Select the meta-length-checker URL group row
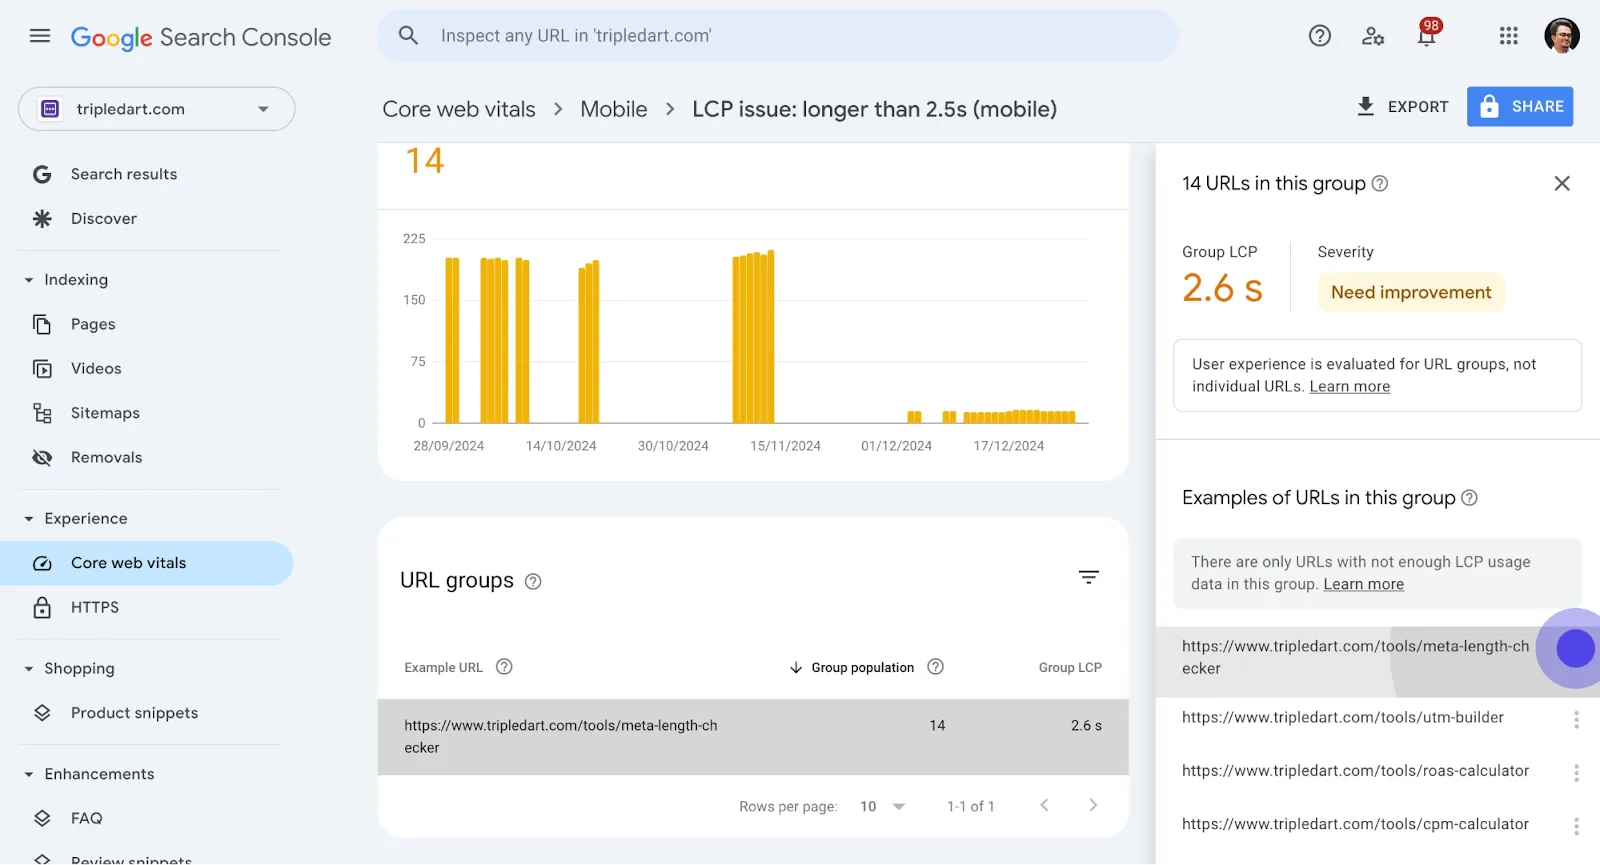This screenshot has height=865, width=1600. (x=753, y=737)
